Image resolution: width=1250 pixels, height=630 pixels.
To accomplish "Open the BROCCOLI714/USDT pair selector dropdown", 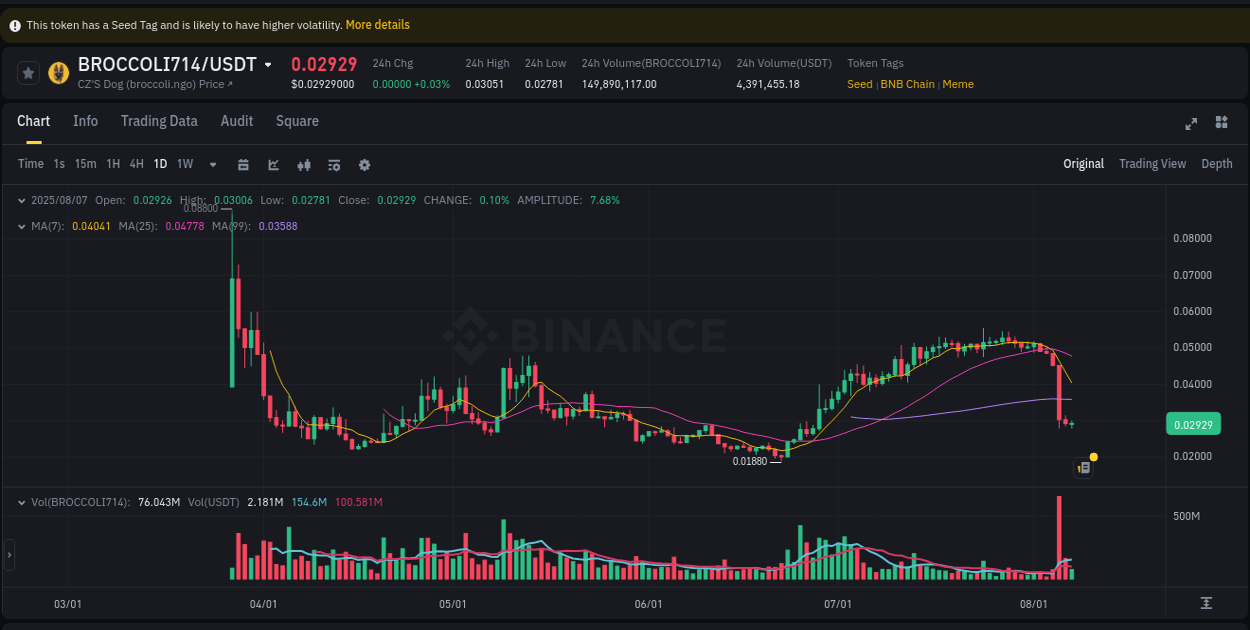I will click(x=268, y=64).
